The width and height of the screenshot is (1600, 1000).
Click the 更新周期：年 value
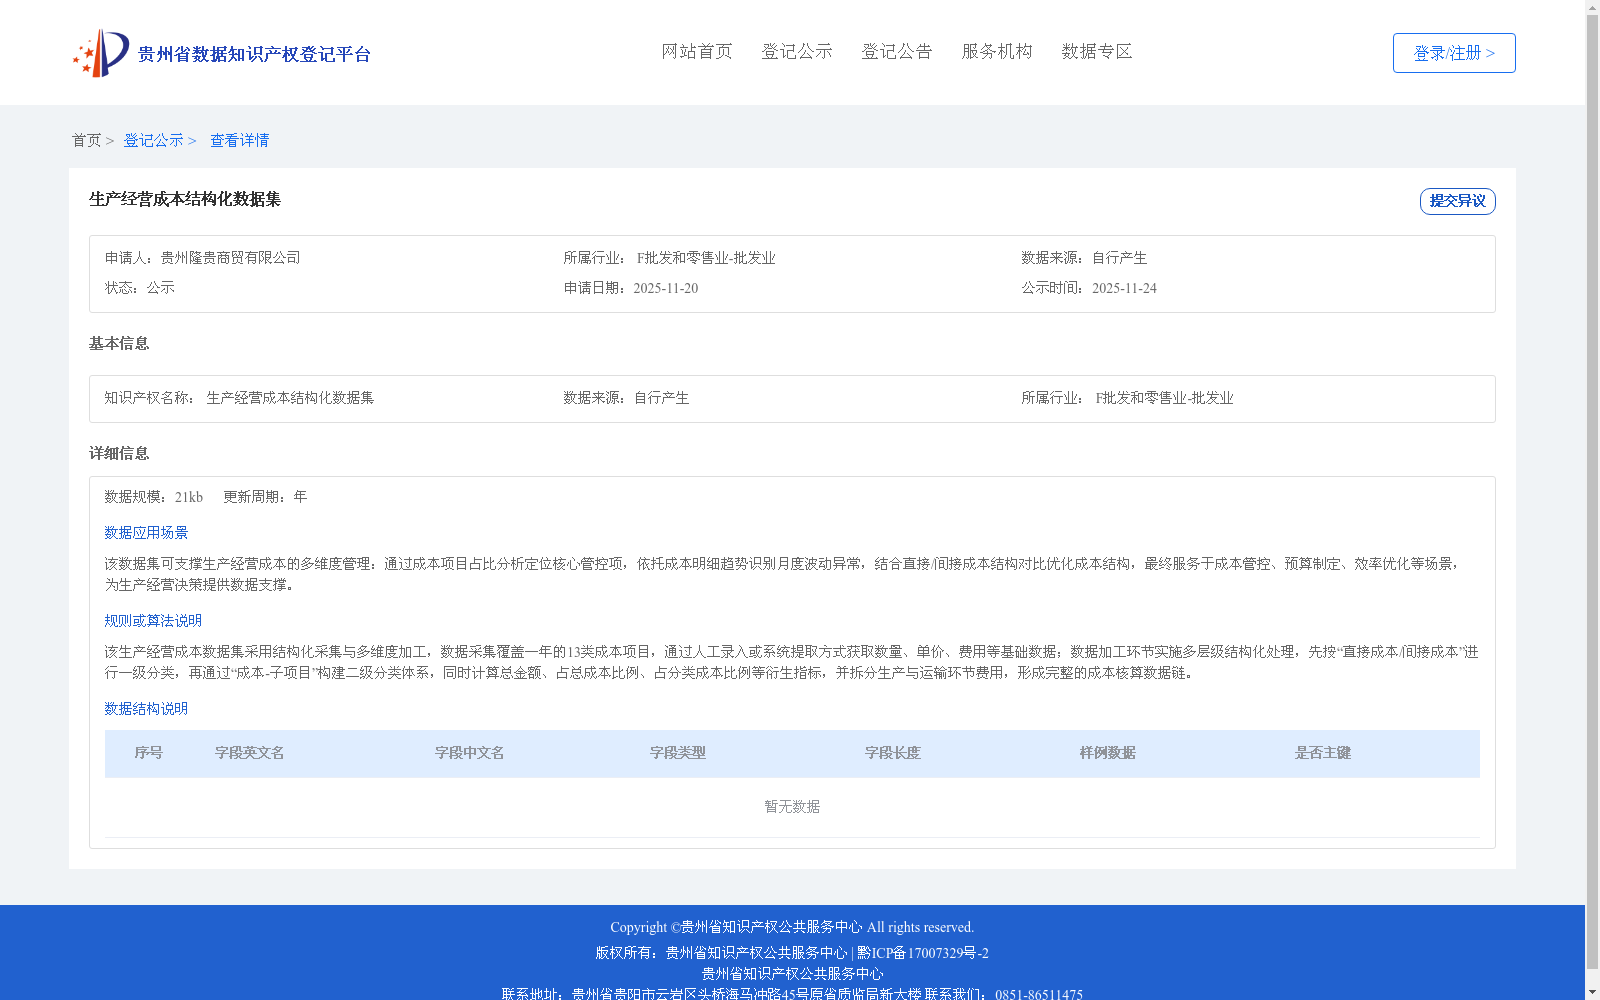(265, 497)
